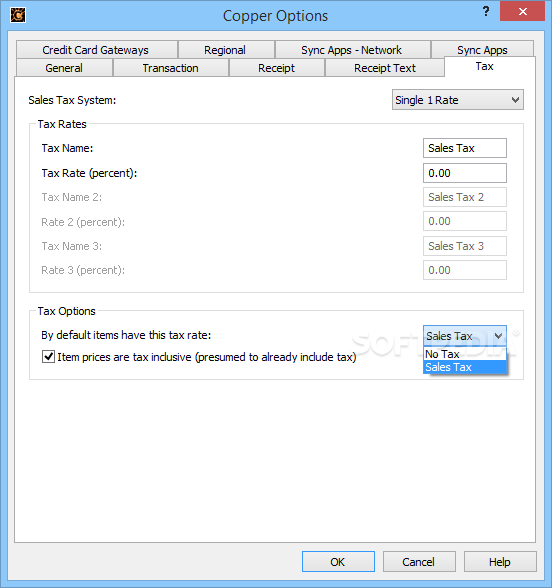This screenshot has height=588, width=552.
Task: Switch to the Transaction tab
Action: point(171,68)
